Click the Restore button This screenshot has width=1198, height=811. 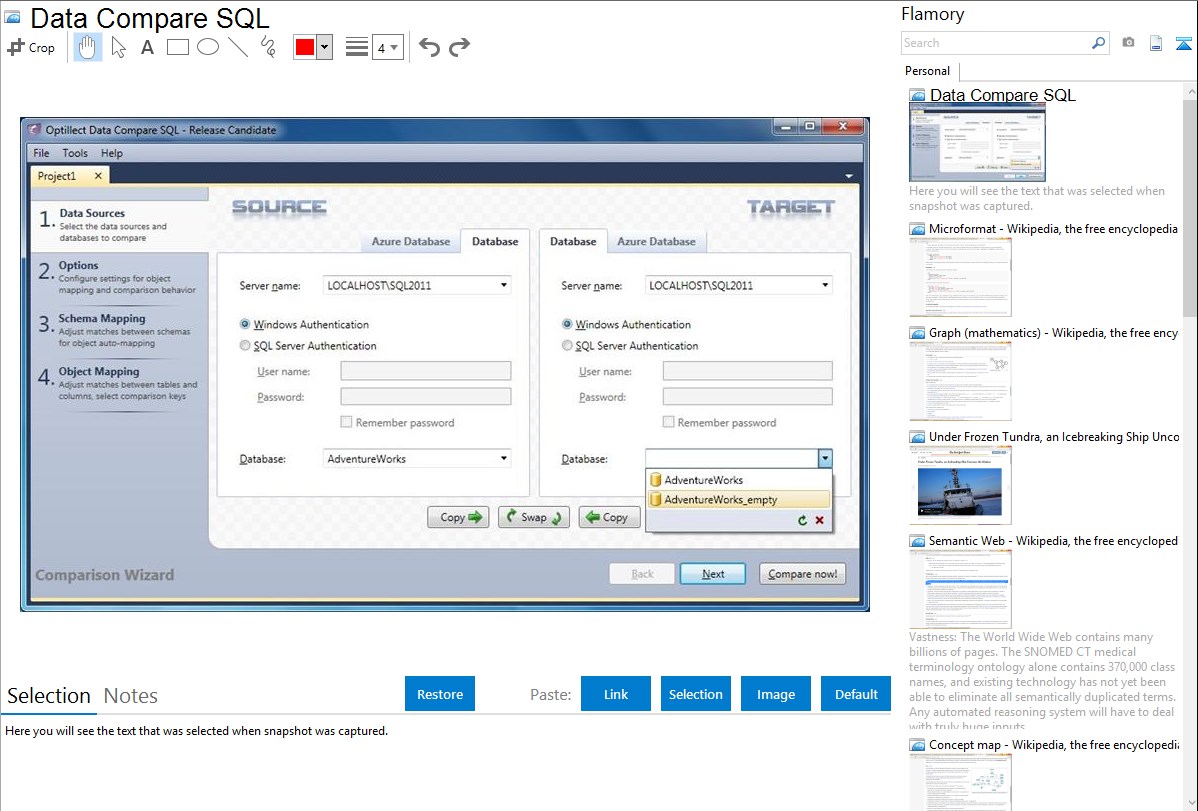point(440,694)
